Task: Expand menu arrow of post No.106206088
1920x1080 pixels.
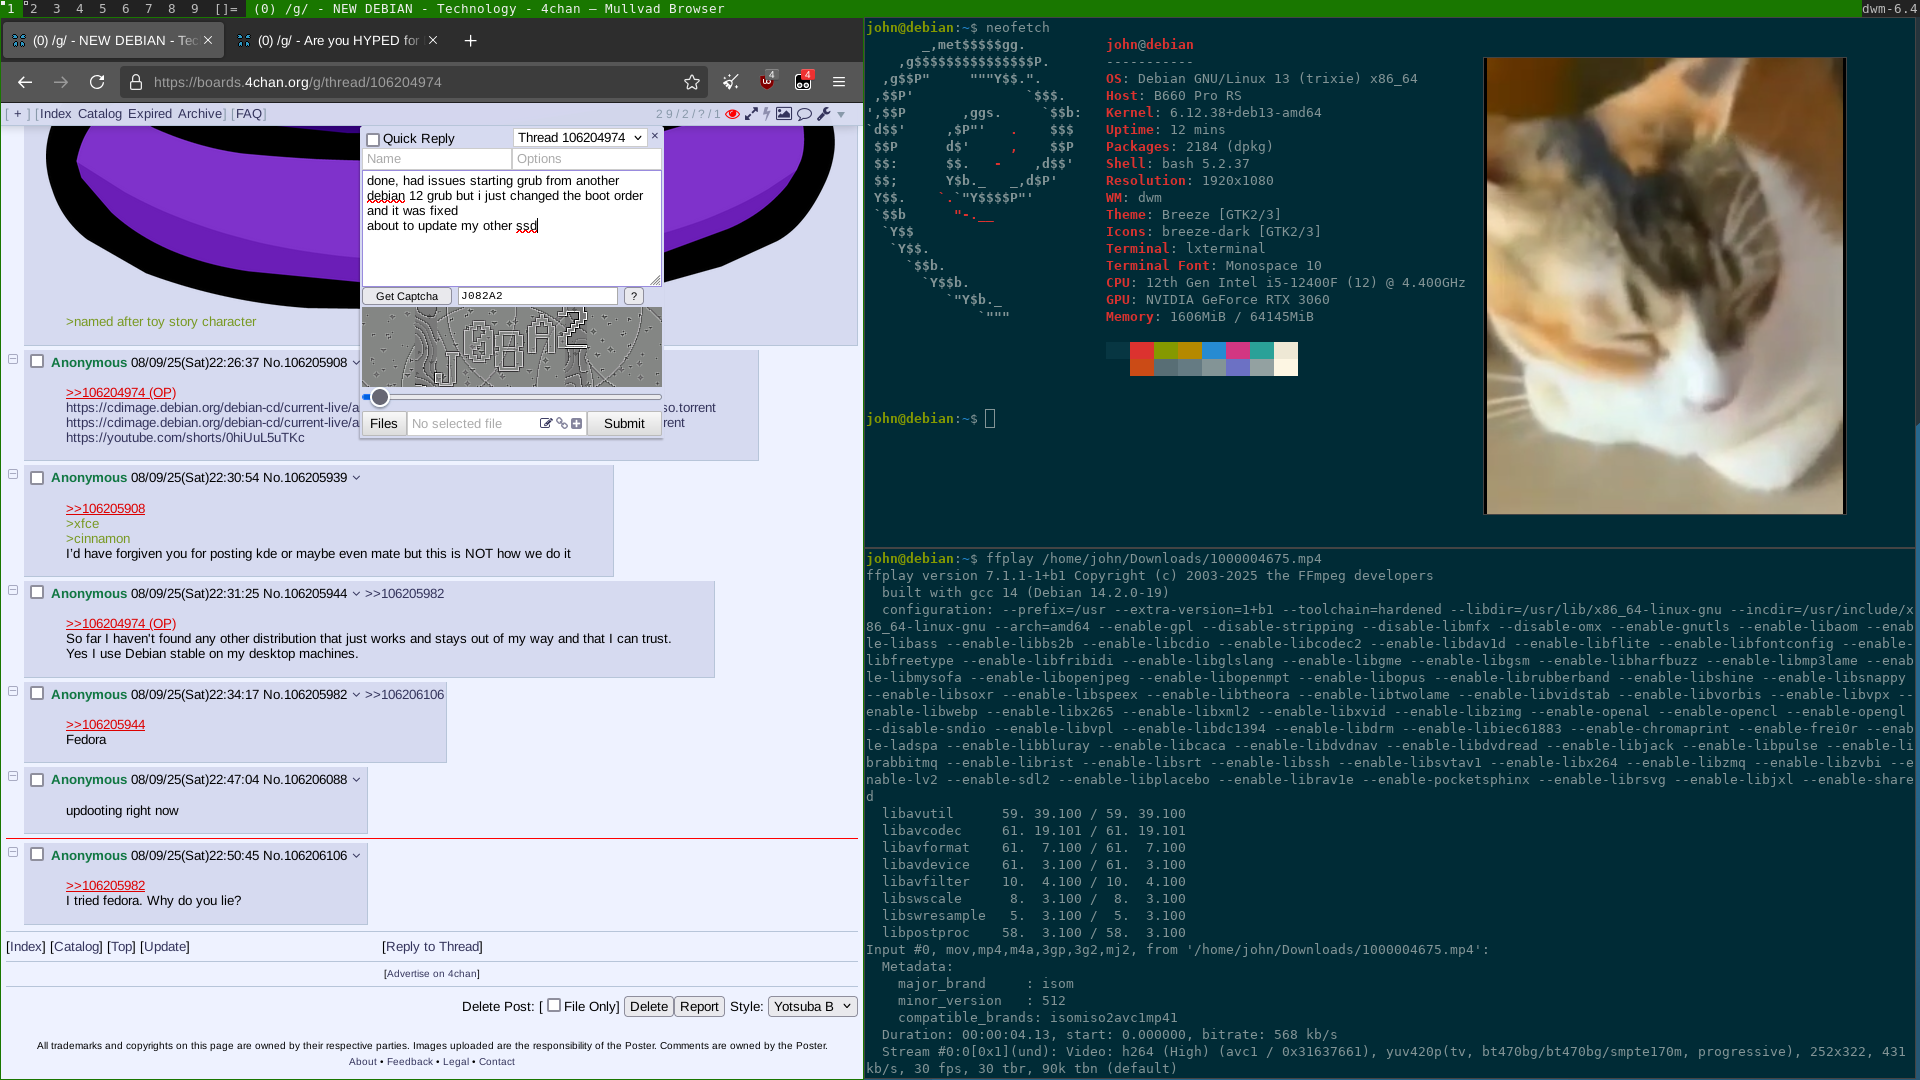Action: (x=356, y=780)
